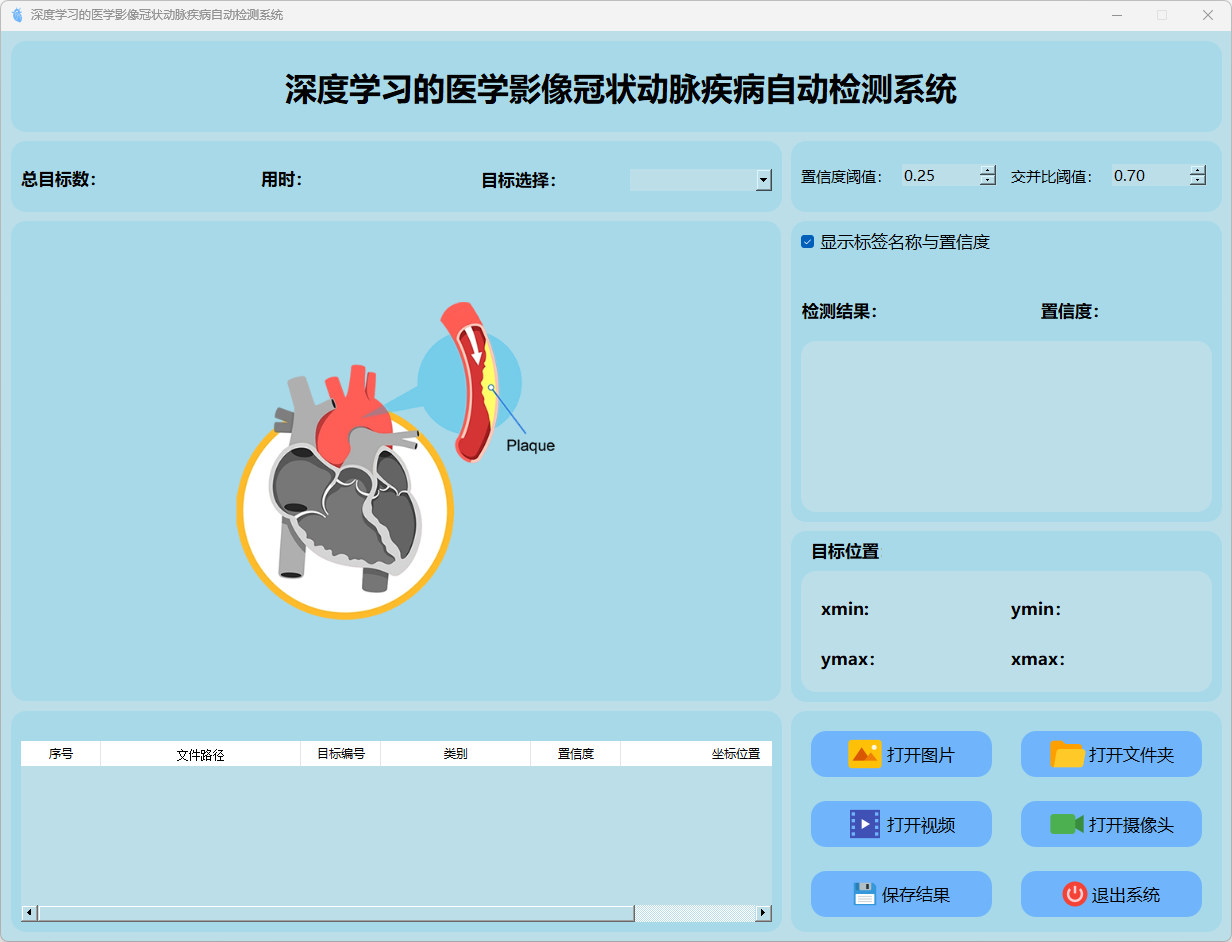Click the red power icon for 退出系统
The width and height of the screenshot is (1232, 942).
(1074, 894)
